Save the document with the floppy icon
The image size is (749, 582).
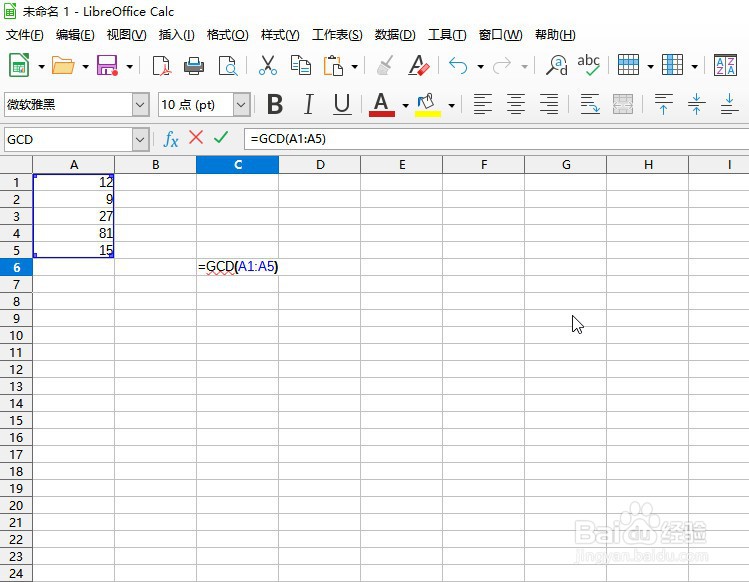tap(107, 65)
